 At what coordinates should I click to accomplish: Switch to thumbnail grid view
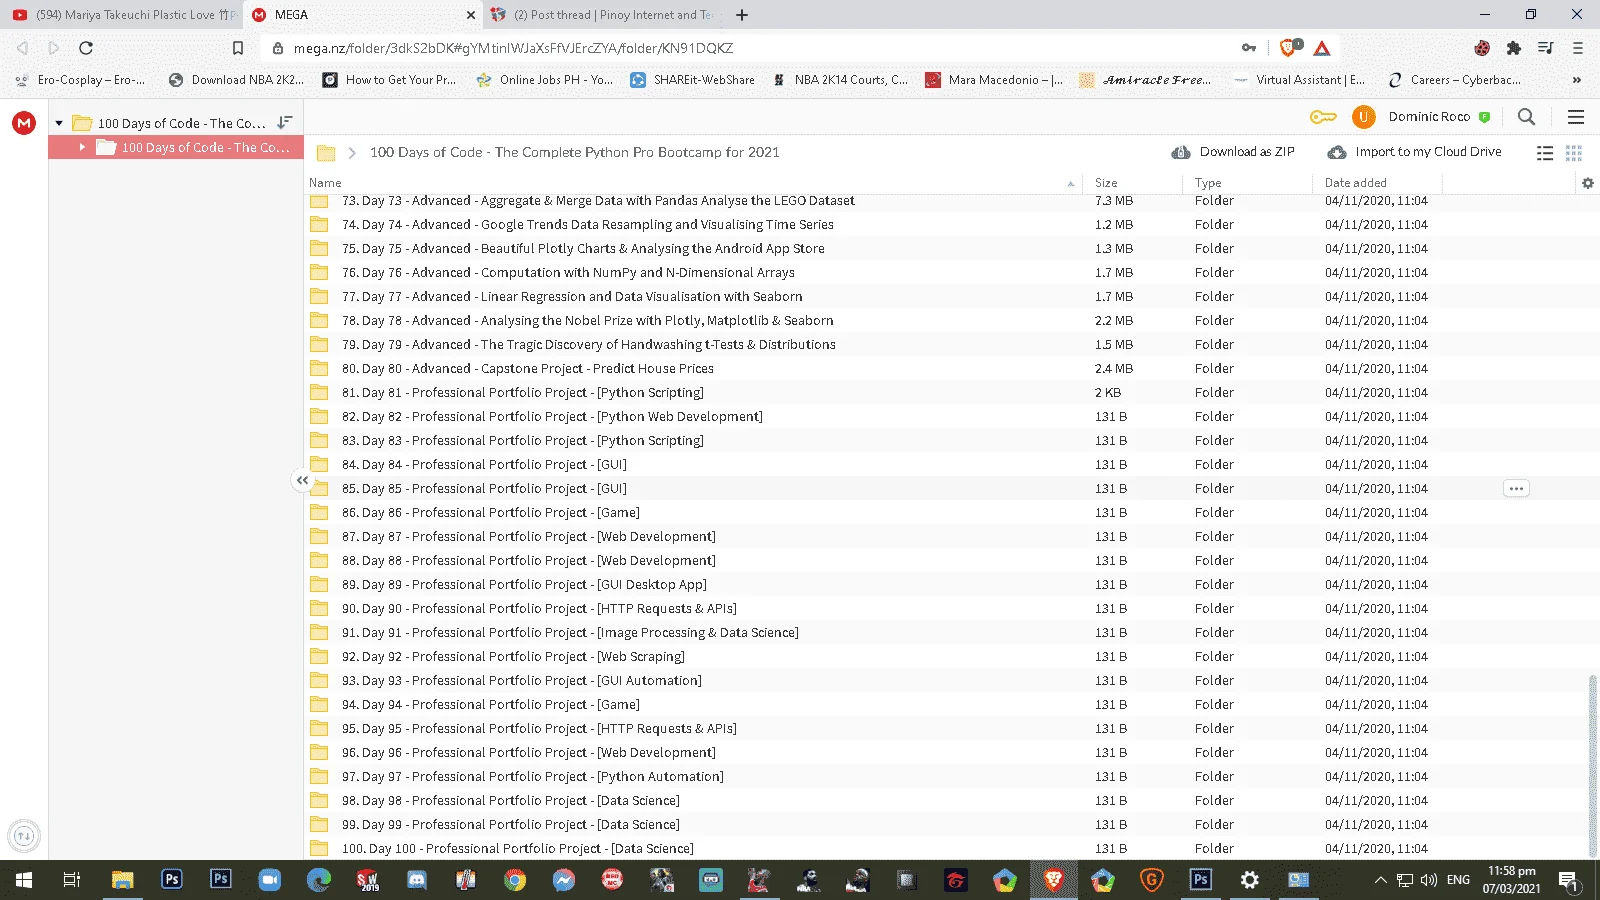coord(1574,153)
